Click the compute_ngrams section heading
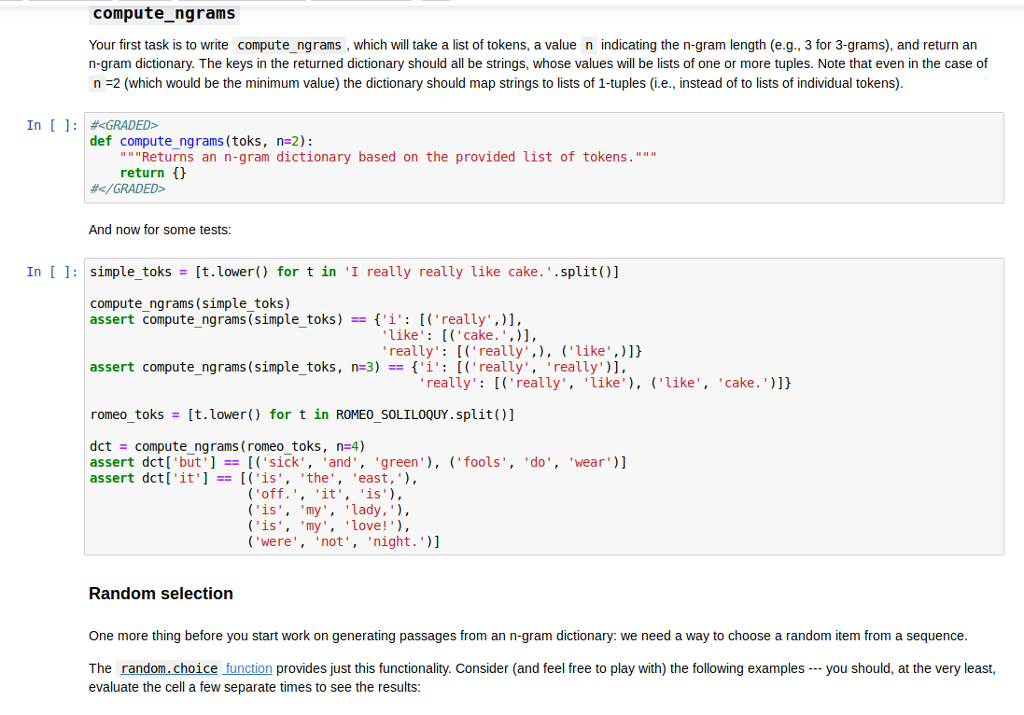Viewport: 1024px width, 715px height. click(x=163, y=13)
